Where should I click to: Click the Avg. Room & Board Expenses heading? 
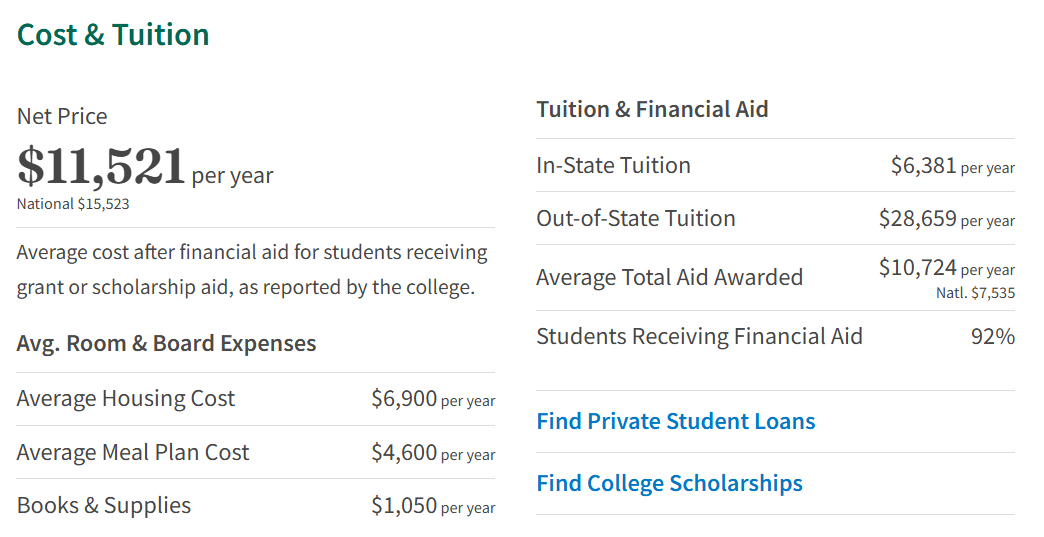[x=166, y=343]
